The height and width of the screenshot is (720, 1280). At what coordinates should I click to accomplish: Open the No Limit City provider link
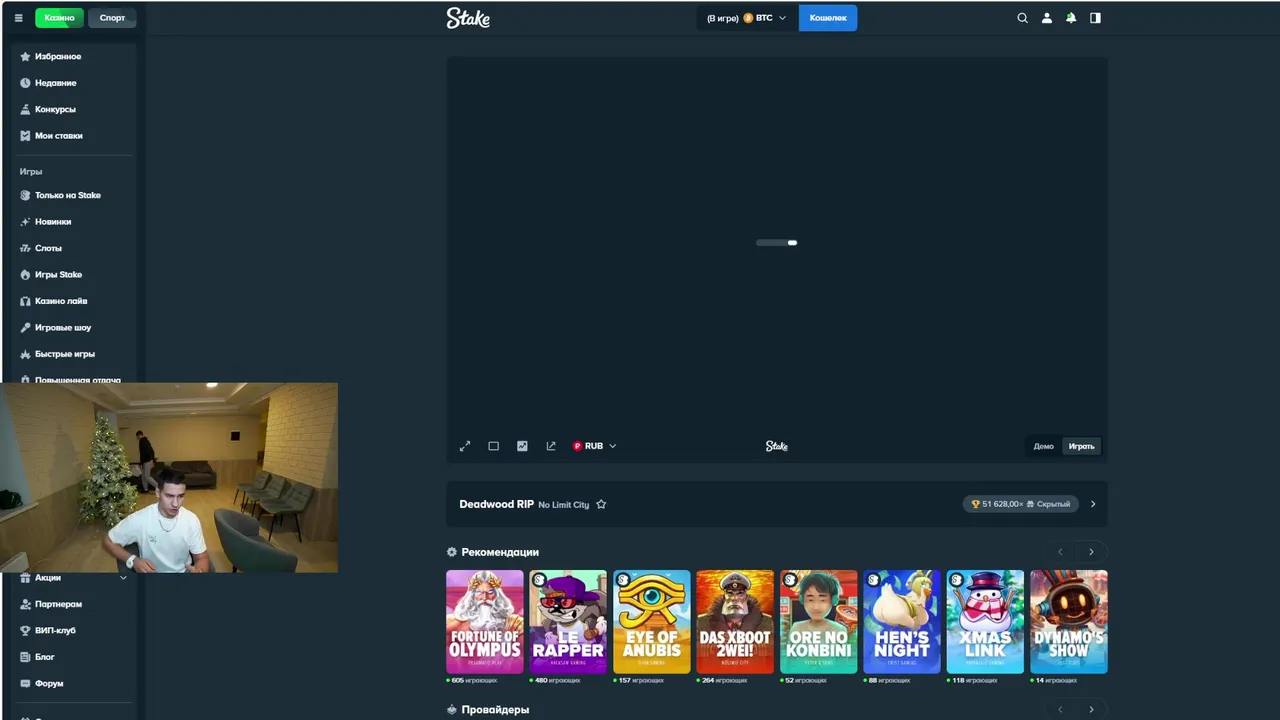[564, 505]
